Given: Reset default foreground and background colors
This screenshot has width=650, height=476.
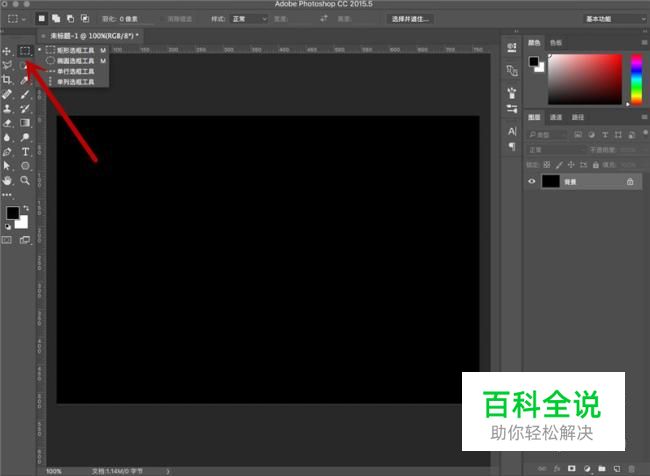Looking at the screenshot, I should (8, 226).
